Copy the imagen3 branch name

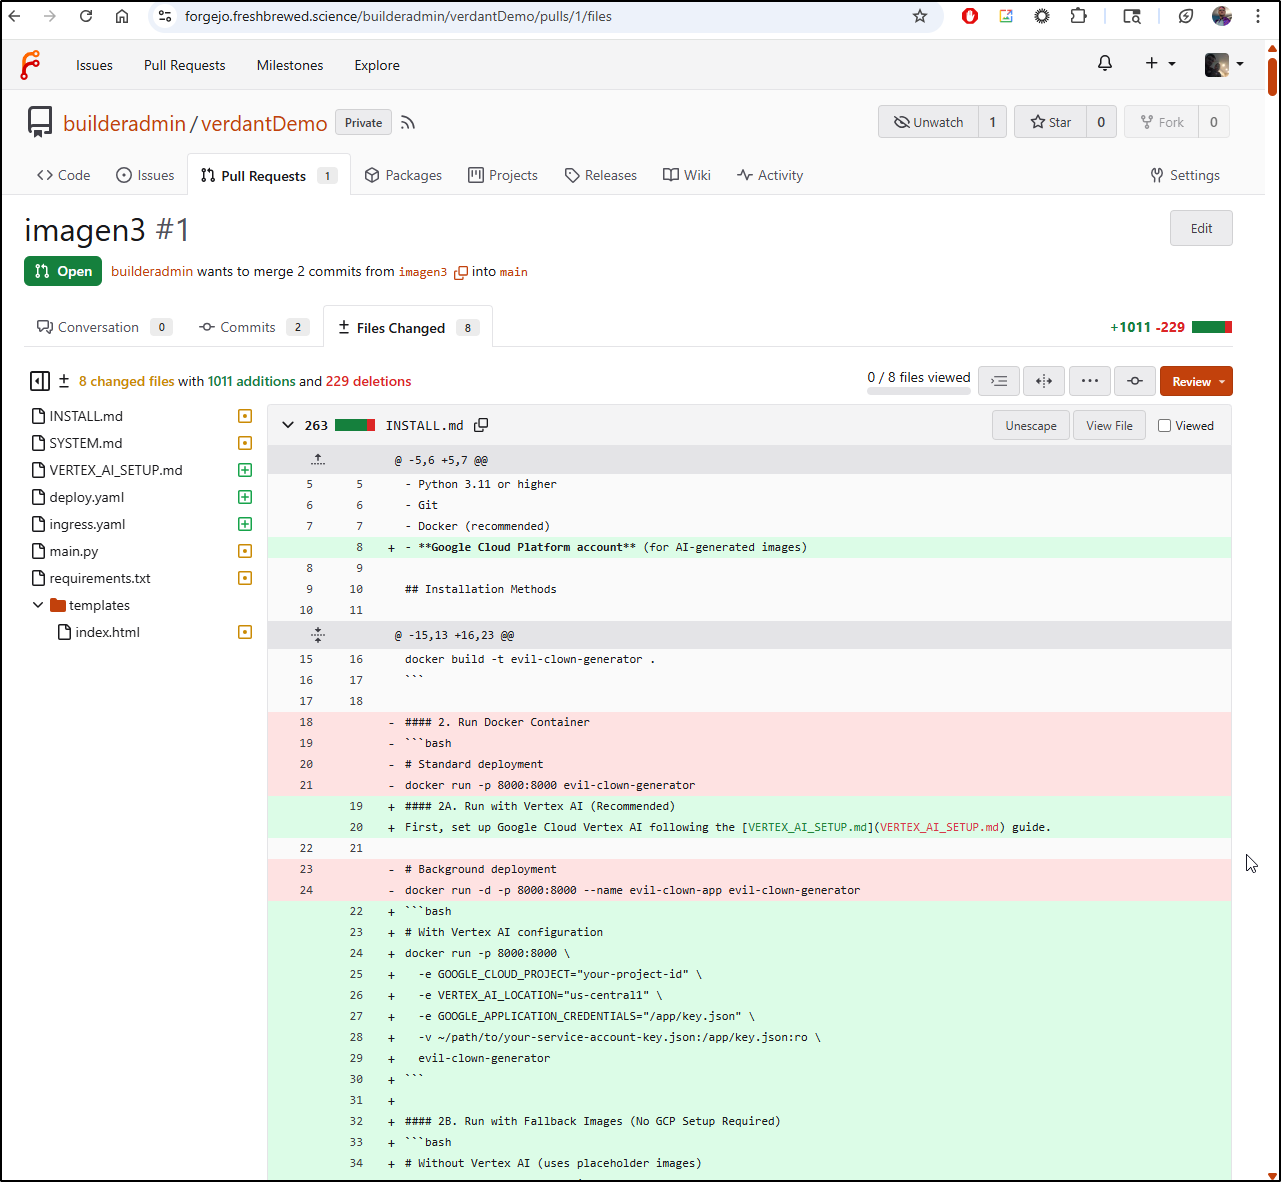[x=460, y=272]
